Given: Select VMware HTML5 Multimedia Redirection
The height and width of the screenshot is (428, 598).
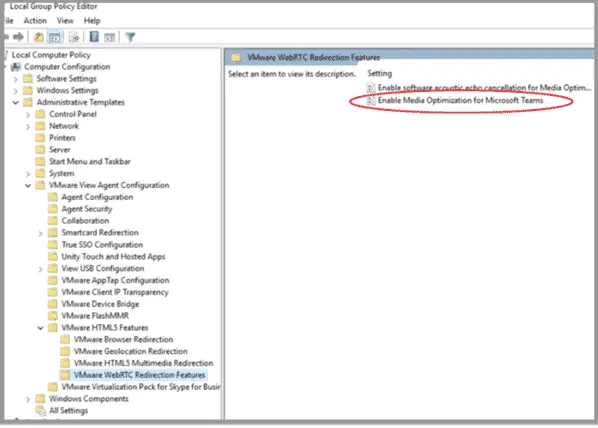Looking at the screenshot, I should click(x=143, y=363).
